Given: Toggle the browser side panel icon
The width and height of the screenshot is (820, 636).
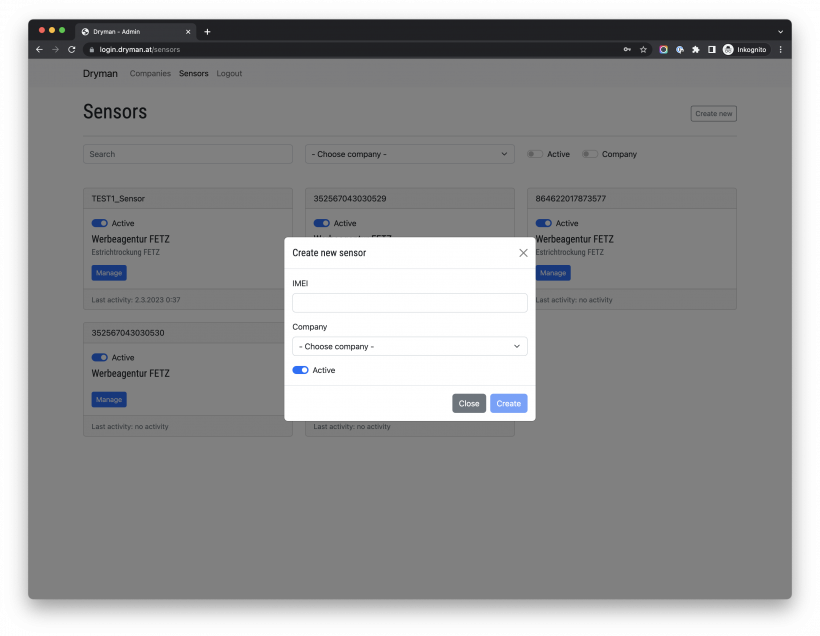Looking at the screenshot, I should (x=712, y=49).
